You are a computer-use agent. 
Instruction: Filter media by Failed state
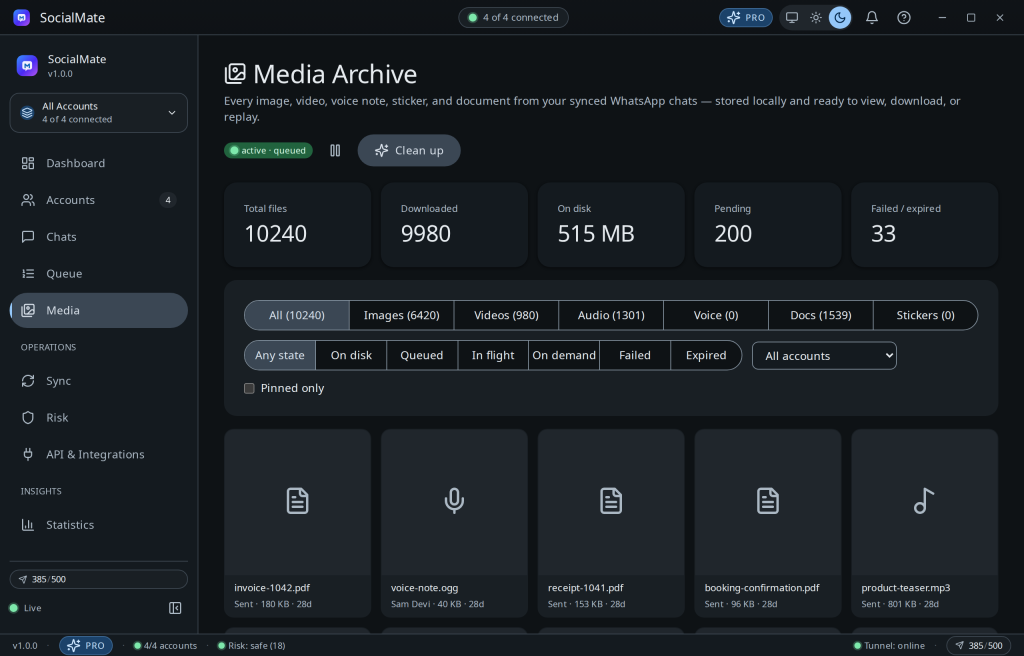[x=635, y=355]
